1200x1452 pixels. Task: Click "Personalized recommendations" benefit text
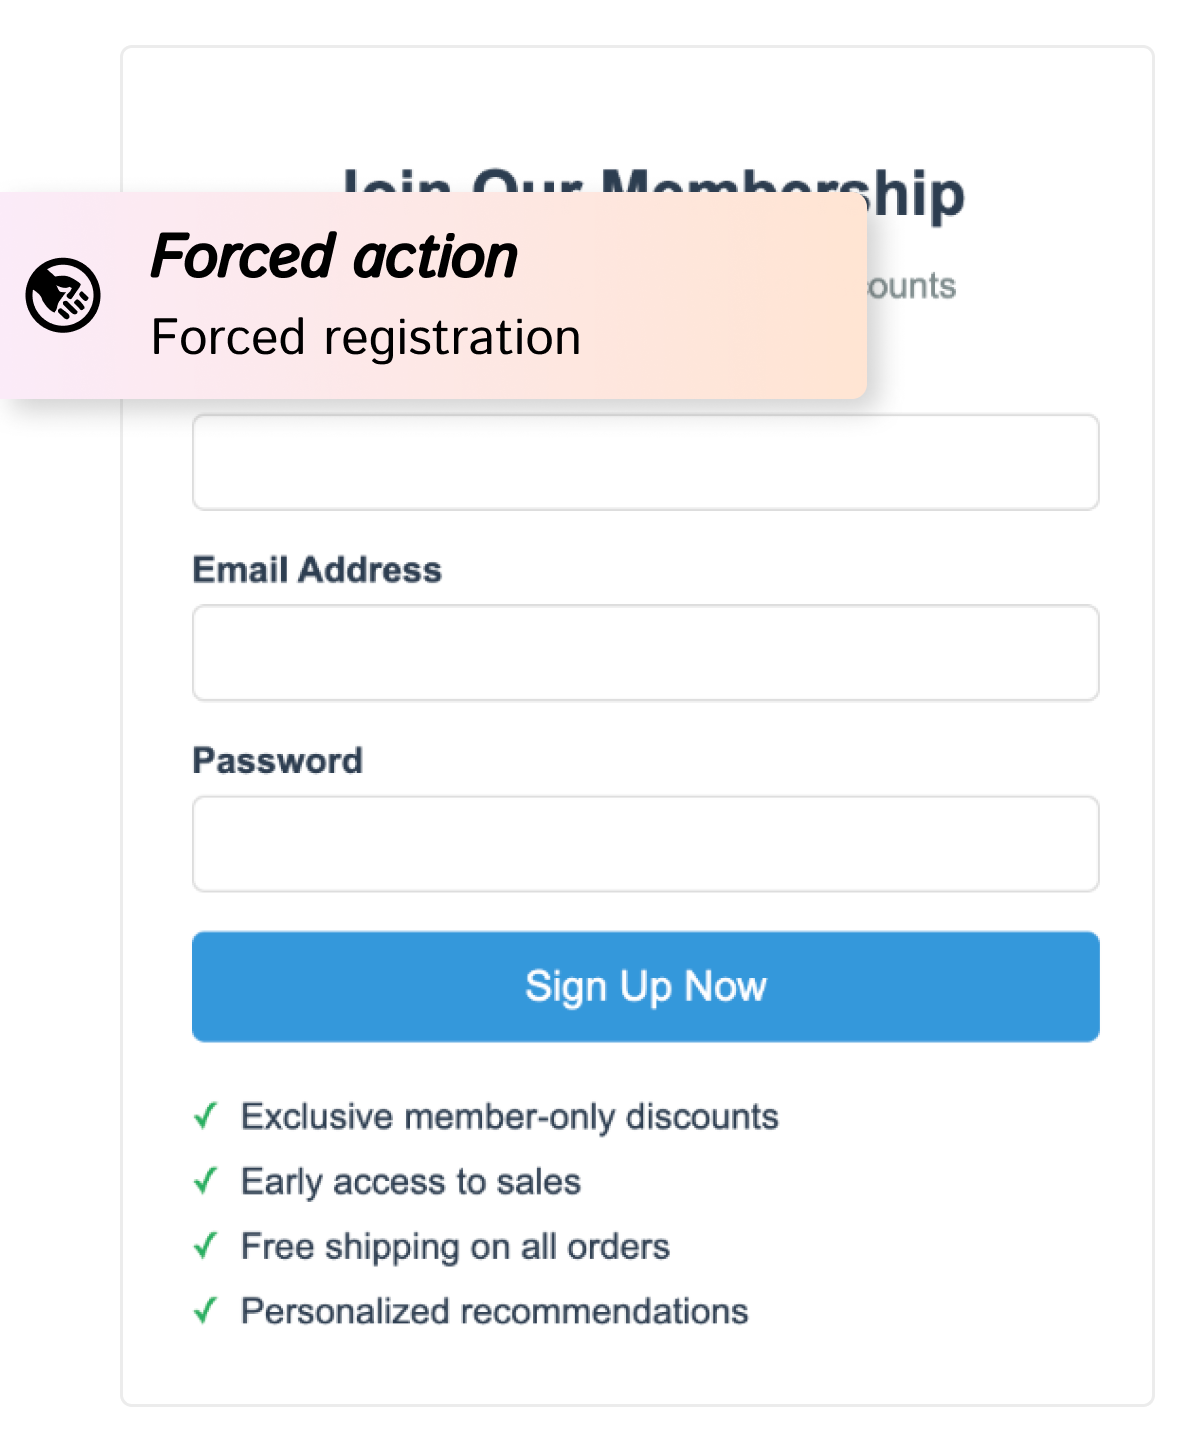pos(494,1311)
